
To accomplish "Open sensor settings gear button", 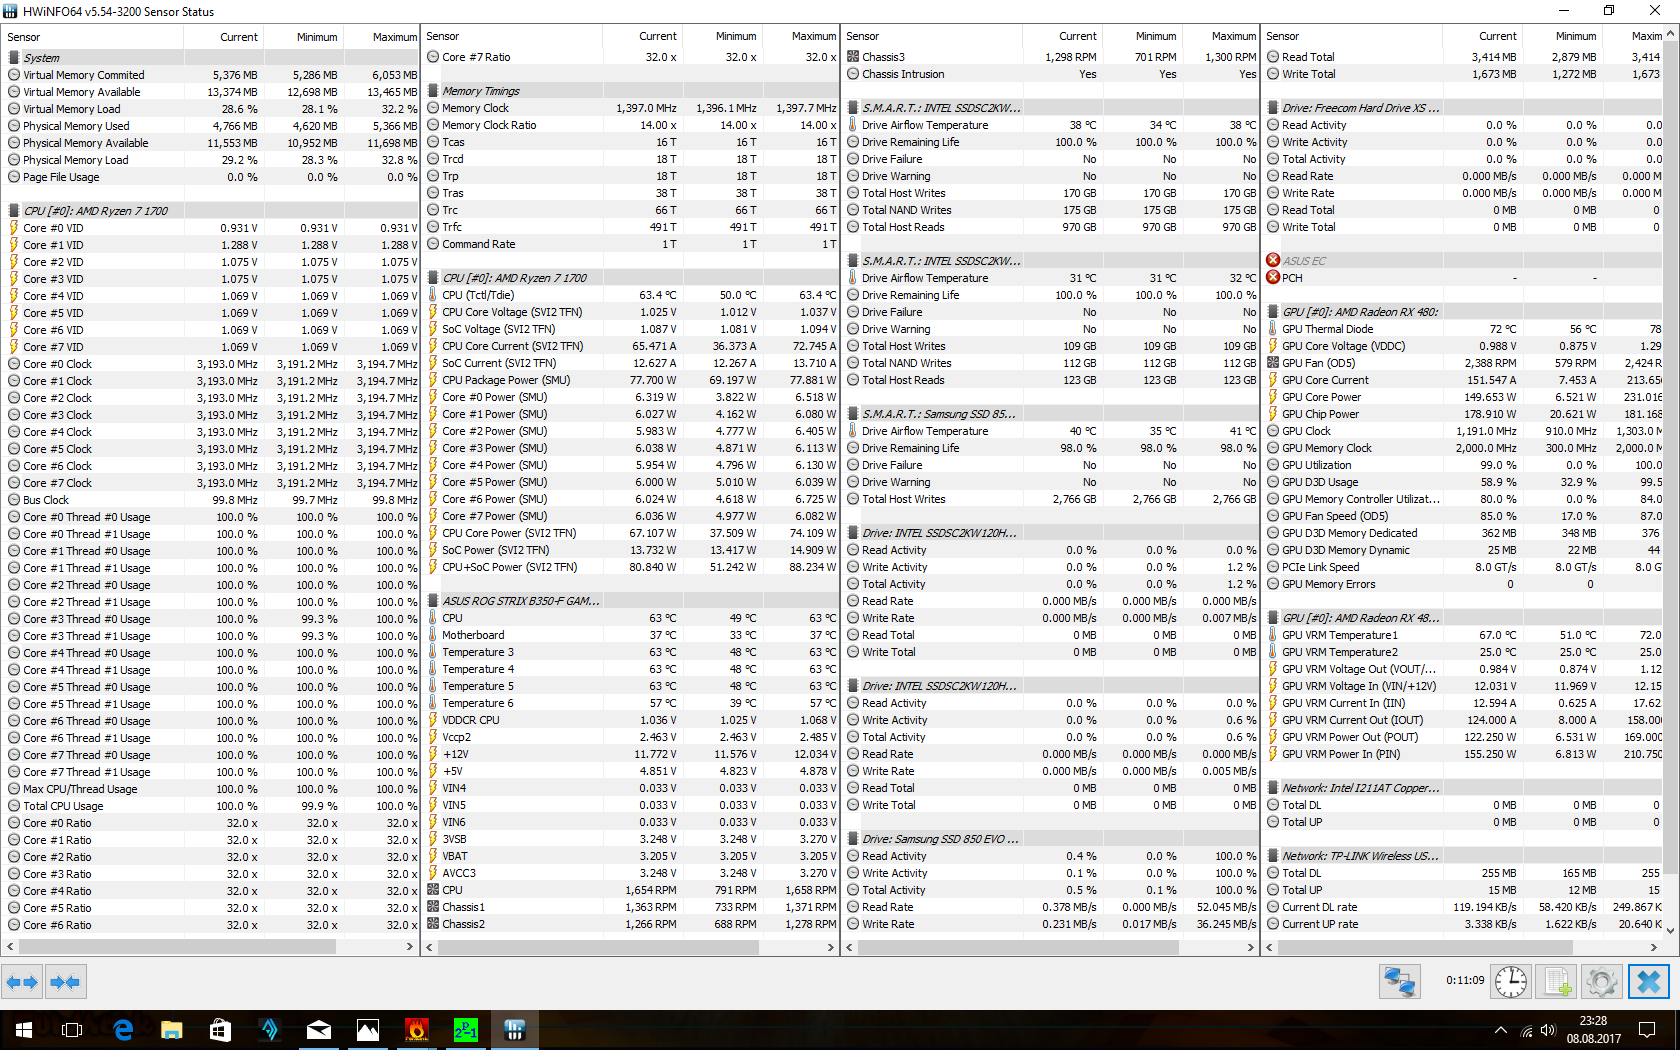I will 1602,981.
